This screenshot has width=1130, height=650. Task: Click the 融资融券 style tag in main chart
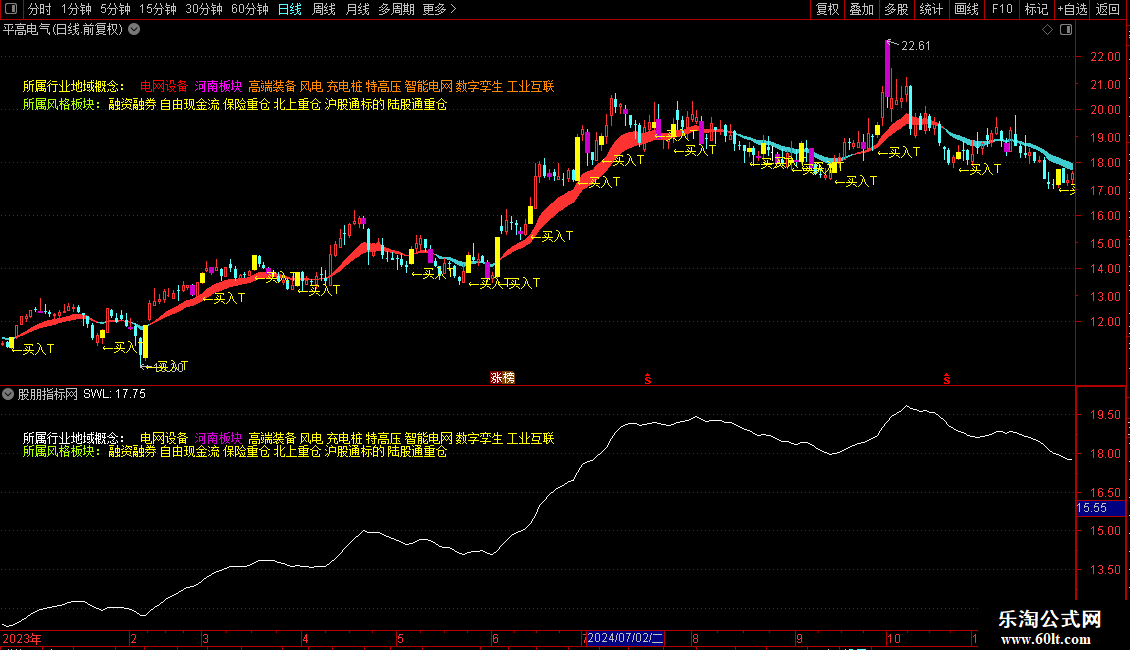(x=133, y=104)
